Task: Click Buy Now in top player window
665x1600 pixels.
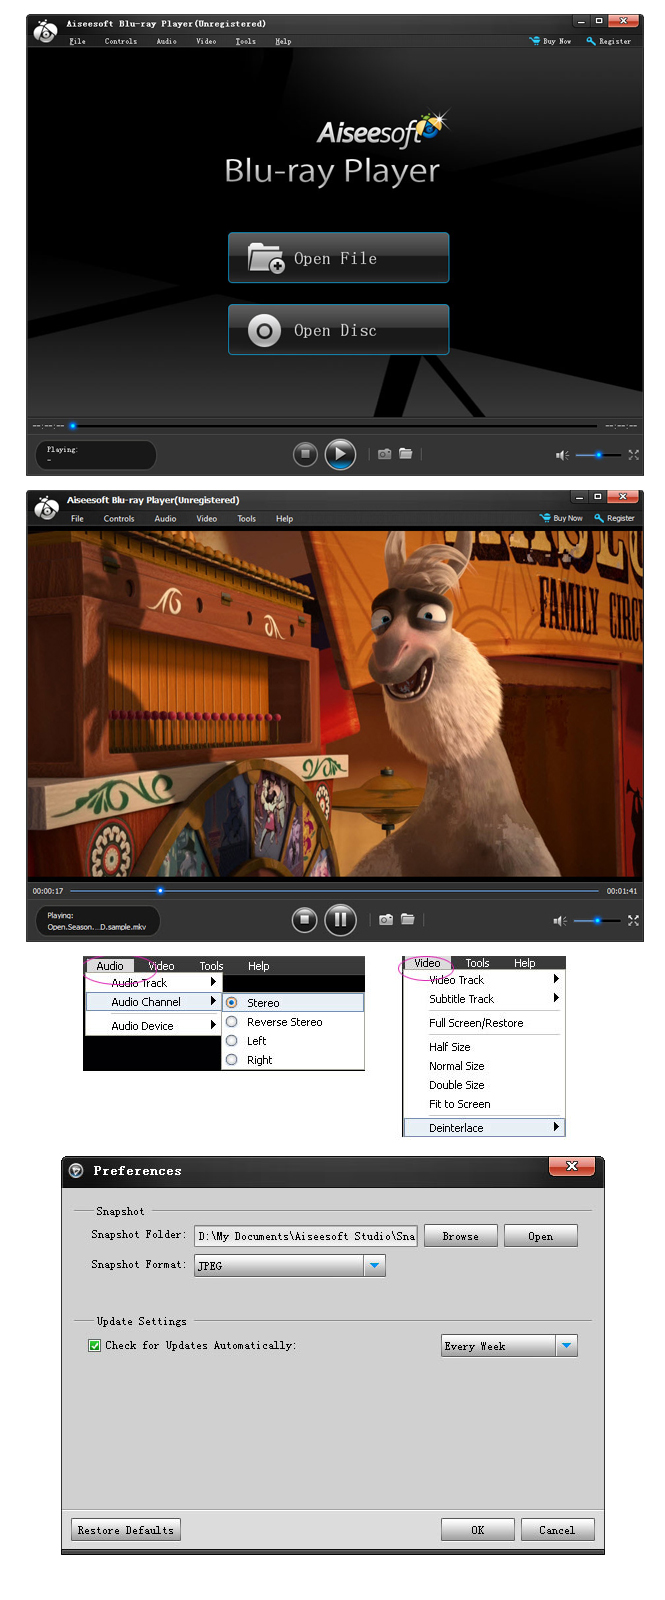Action: coord(550,41)
